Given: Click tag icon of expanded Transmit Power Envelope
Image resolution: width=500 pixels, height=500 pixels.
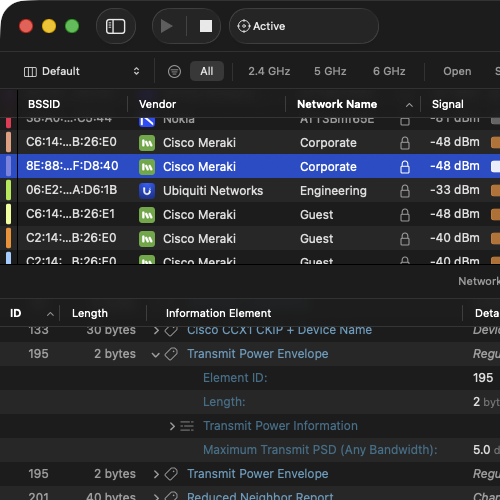Looking at the screenshot, I should click(x=171, y=354).
